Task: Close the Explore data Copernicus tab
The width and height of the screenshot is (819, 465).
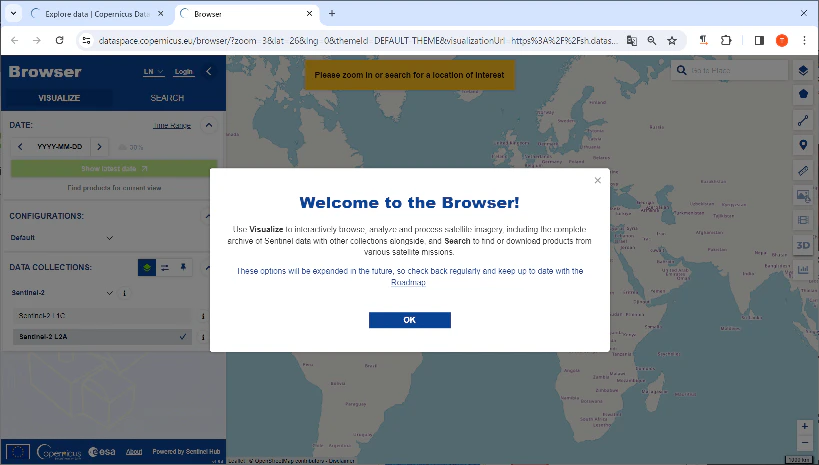Action: coord(160,14)
